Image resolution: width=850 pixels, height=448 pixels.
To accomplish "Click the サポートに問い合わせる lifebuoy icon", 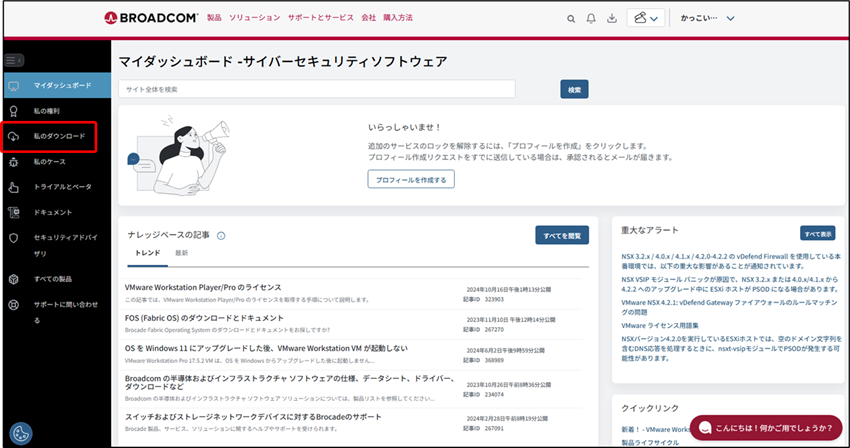I will (x=14, y=305).
